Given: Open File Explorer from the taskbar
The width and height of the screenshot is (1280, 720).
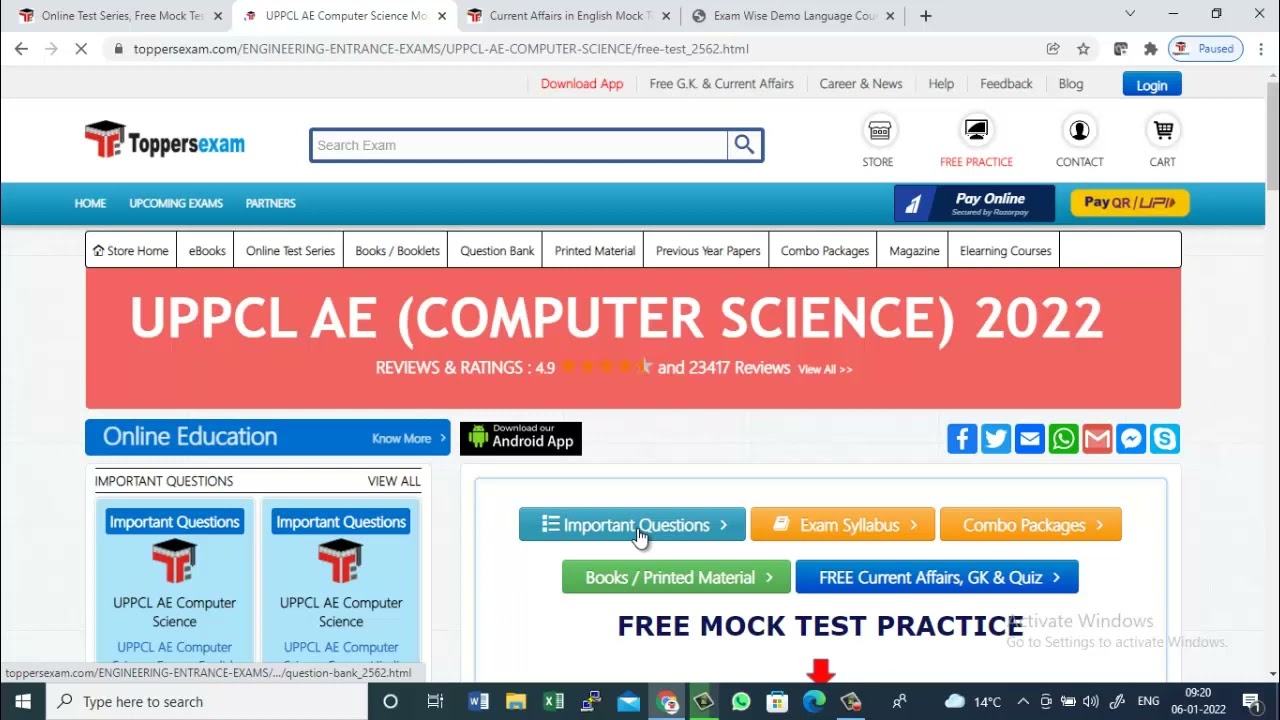Looking at the screenshot, I should pyautogui.click(x=515, y=702).
